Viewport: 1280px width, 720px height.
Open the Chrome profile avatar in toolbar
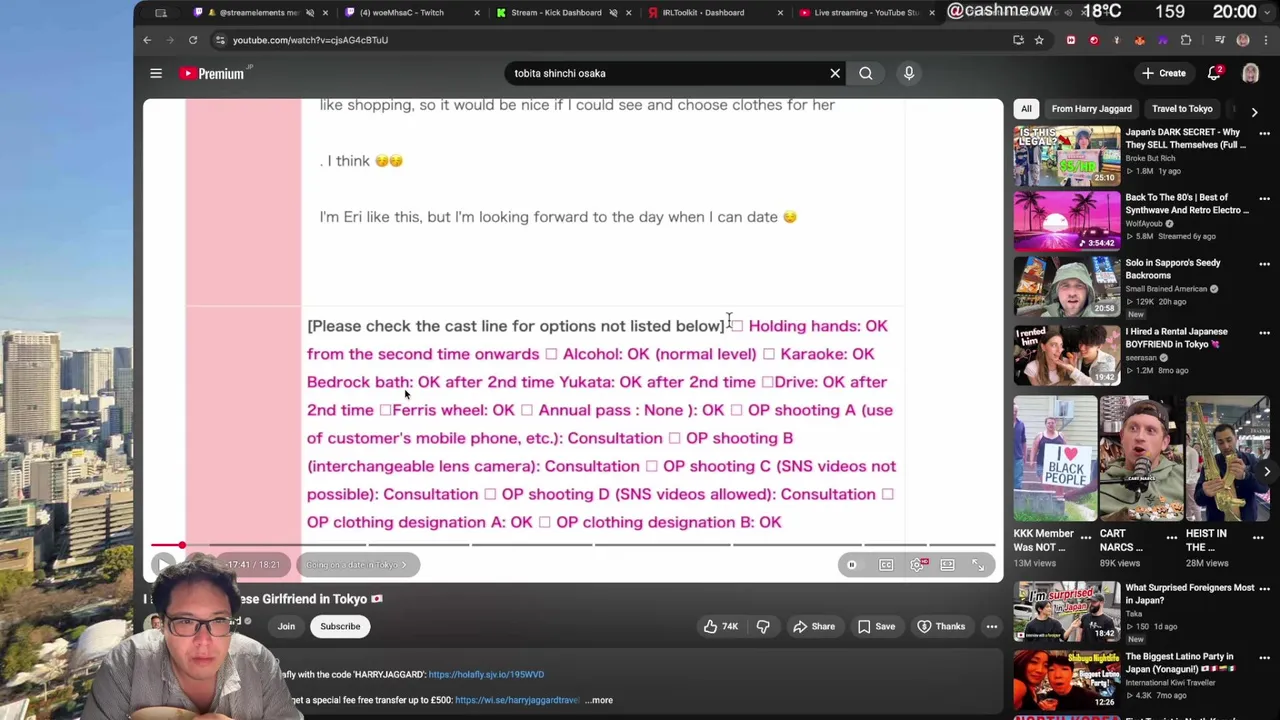click(1243, 40)
